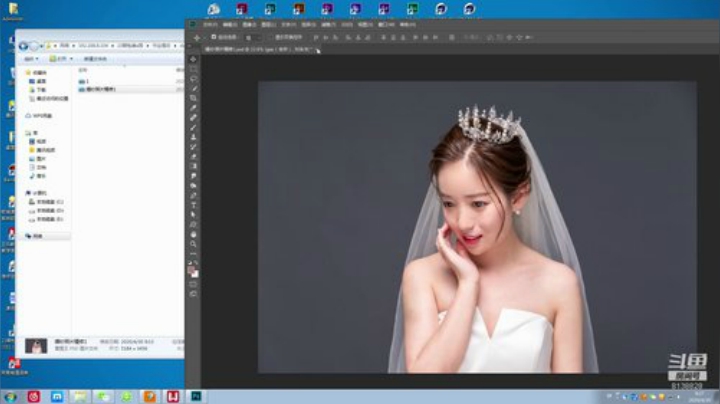This screenshot has width=720, height=404.
Task: Select the Path Selection tool
Action: [193, 215]
